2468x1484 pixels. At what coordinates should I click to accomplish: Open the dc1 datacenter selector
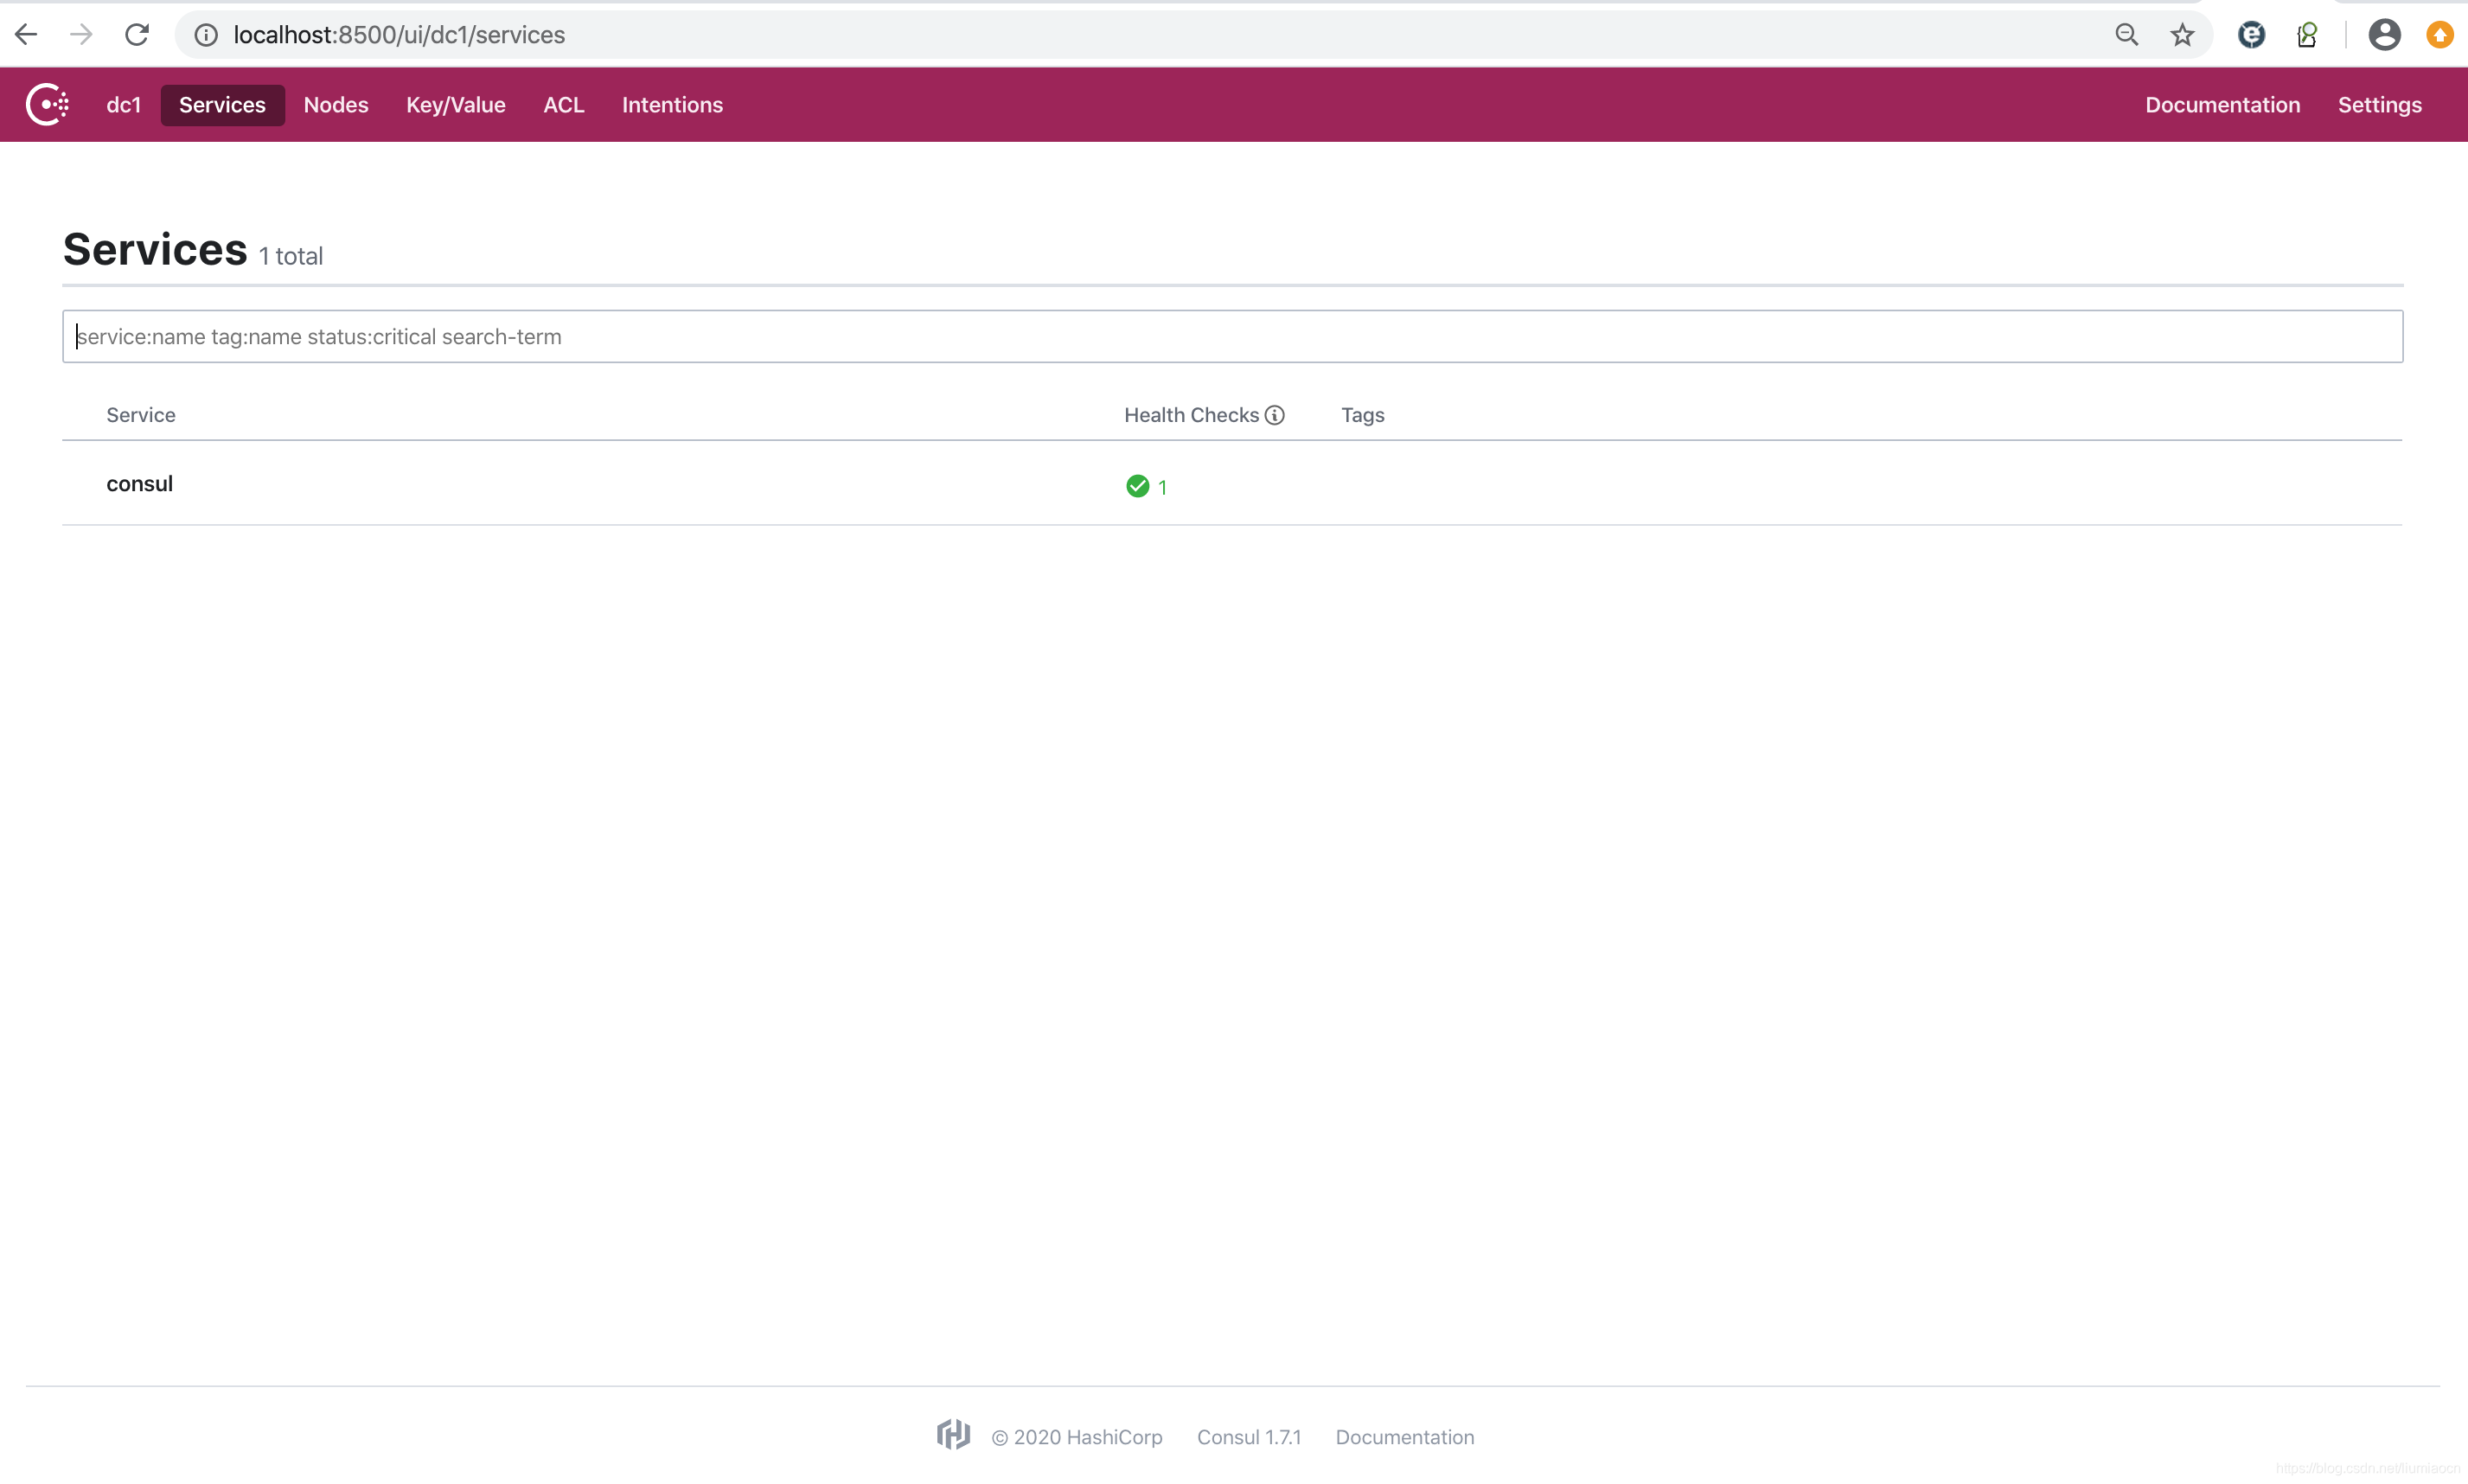coord(123,104)
